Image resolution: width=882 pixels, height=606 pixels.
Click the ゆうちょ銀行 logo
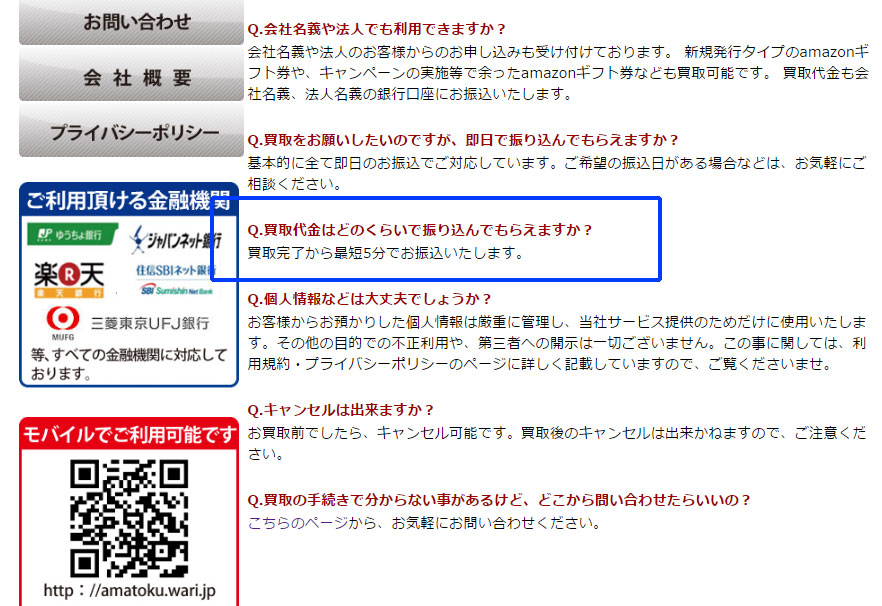click(73, 235)
